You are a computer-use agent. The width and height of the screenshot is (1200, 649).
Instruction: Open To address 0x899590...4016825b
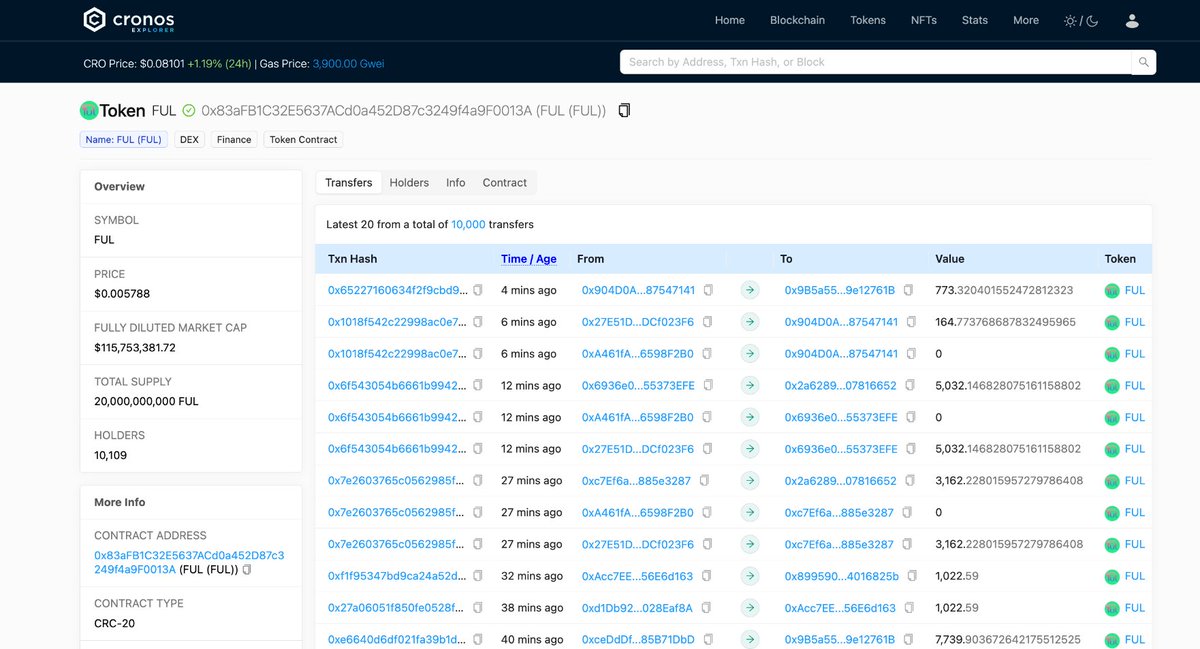[842, 576]
